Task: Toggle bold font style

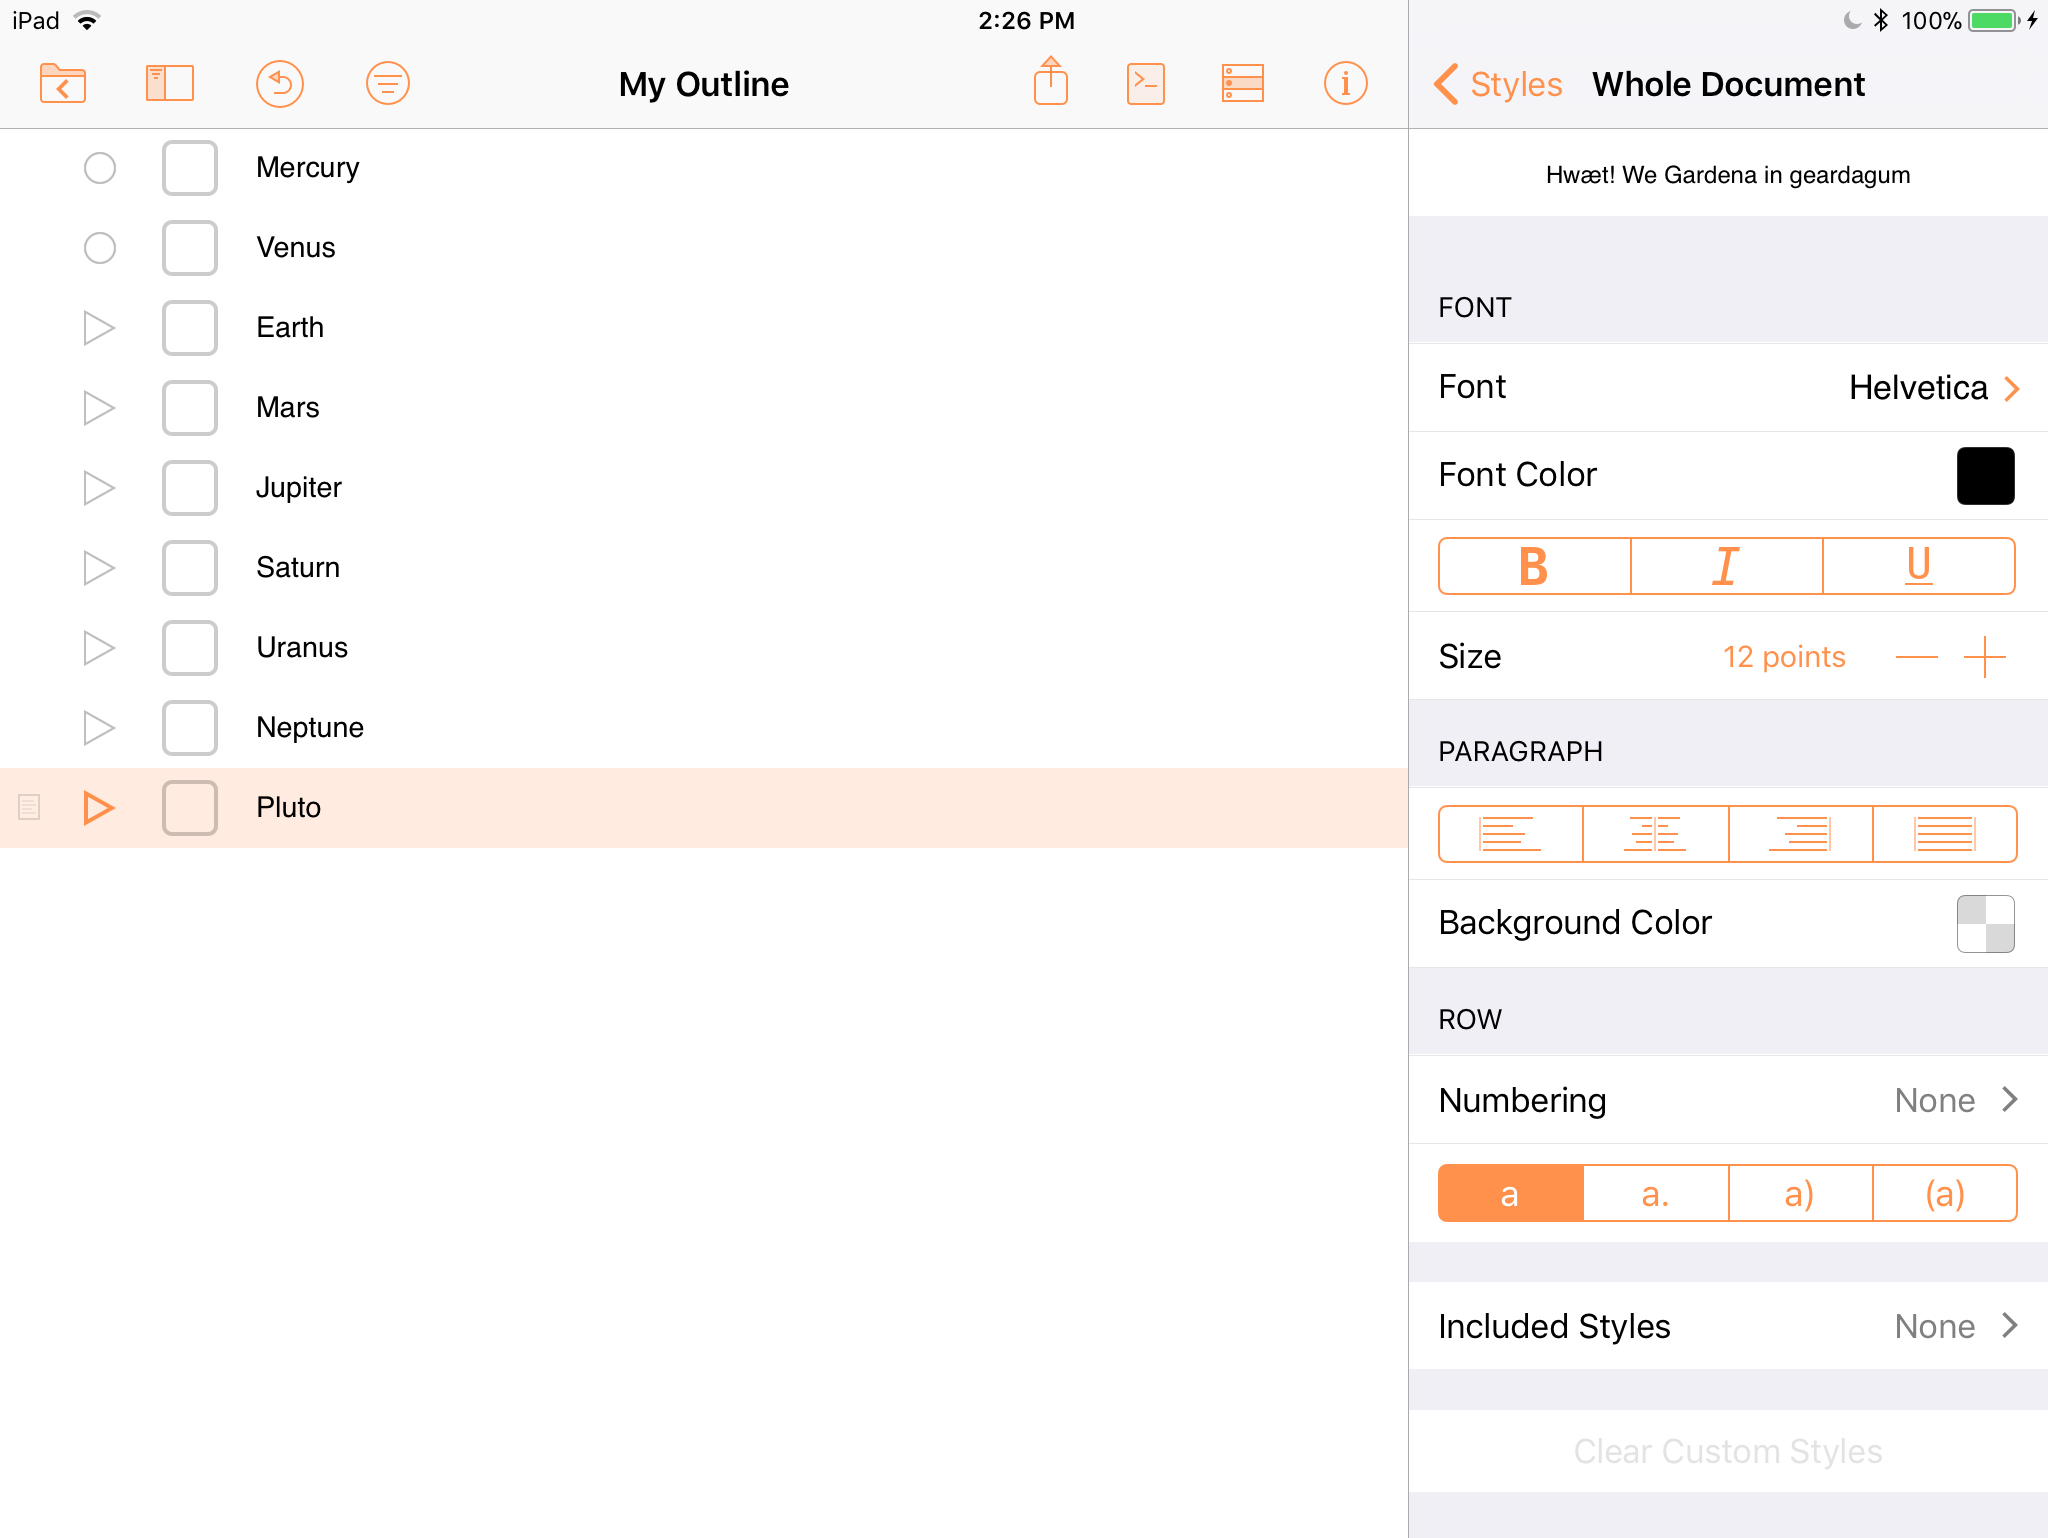Action: 1534,567
